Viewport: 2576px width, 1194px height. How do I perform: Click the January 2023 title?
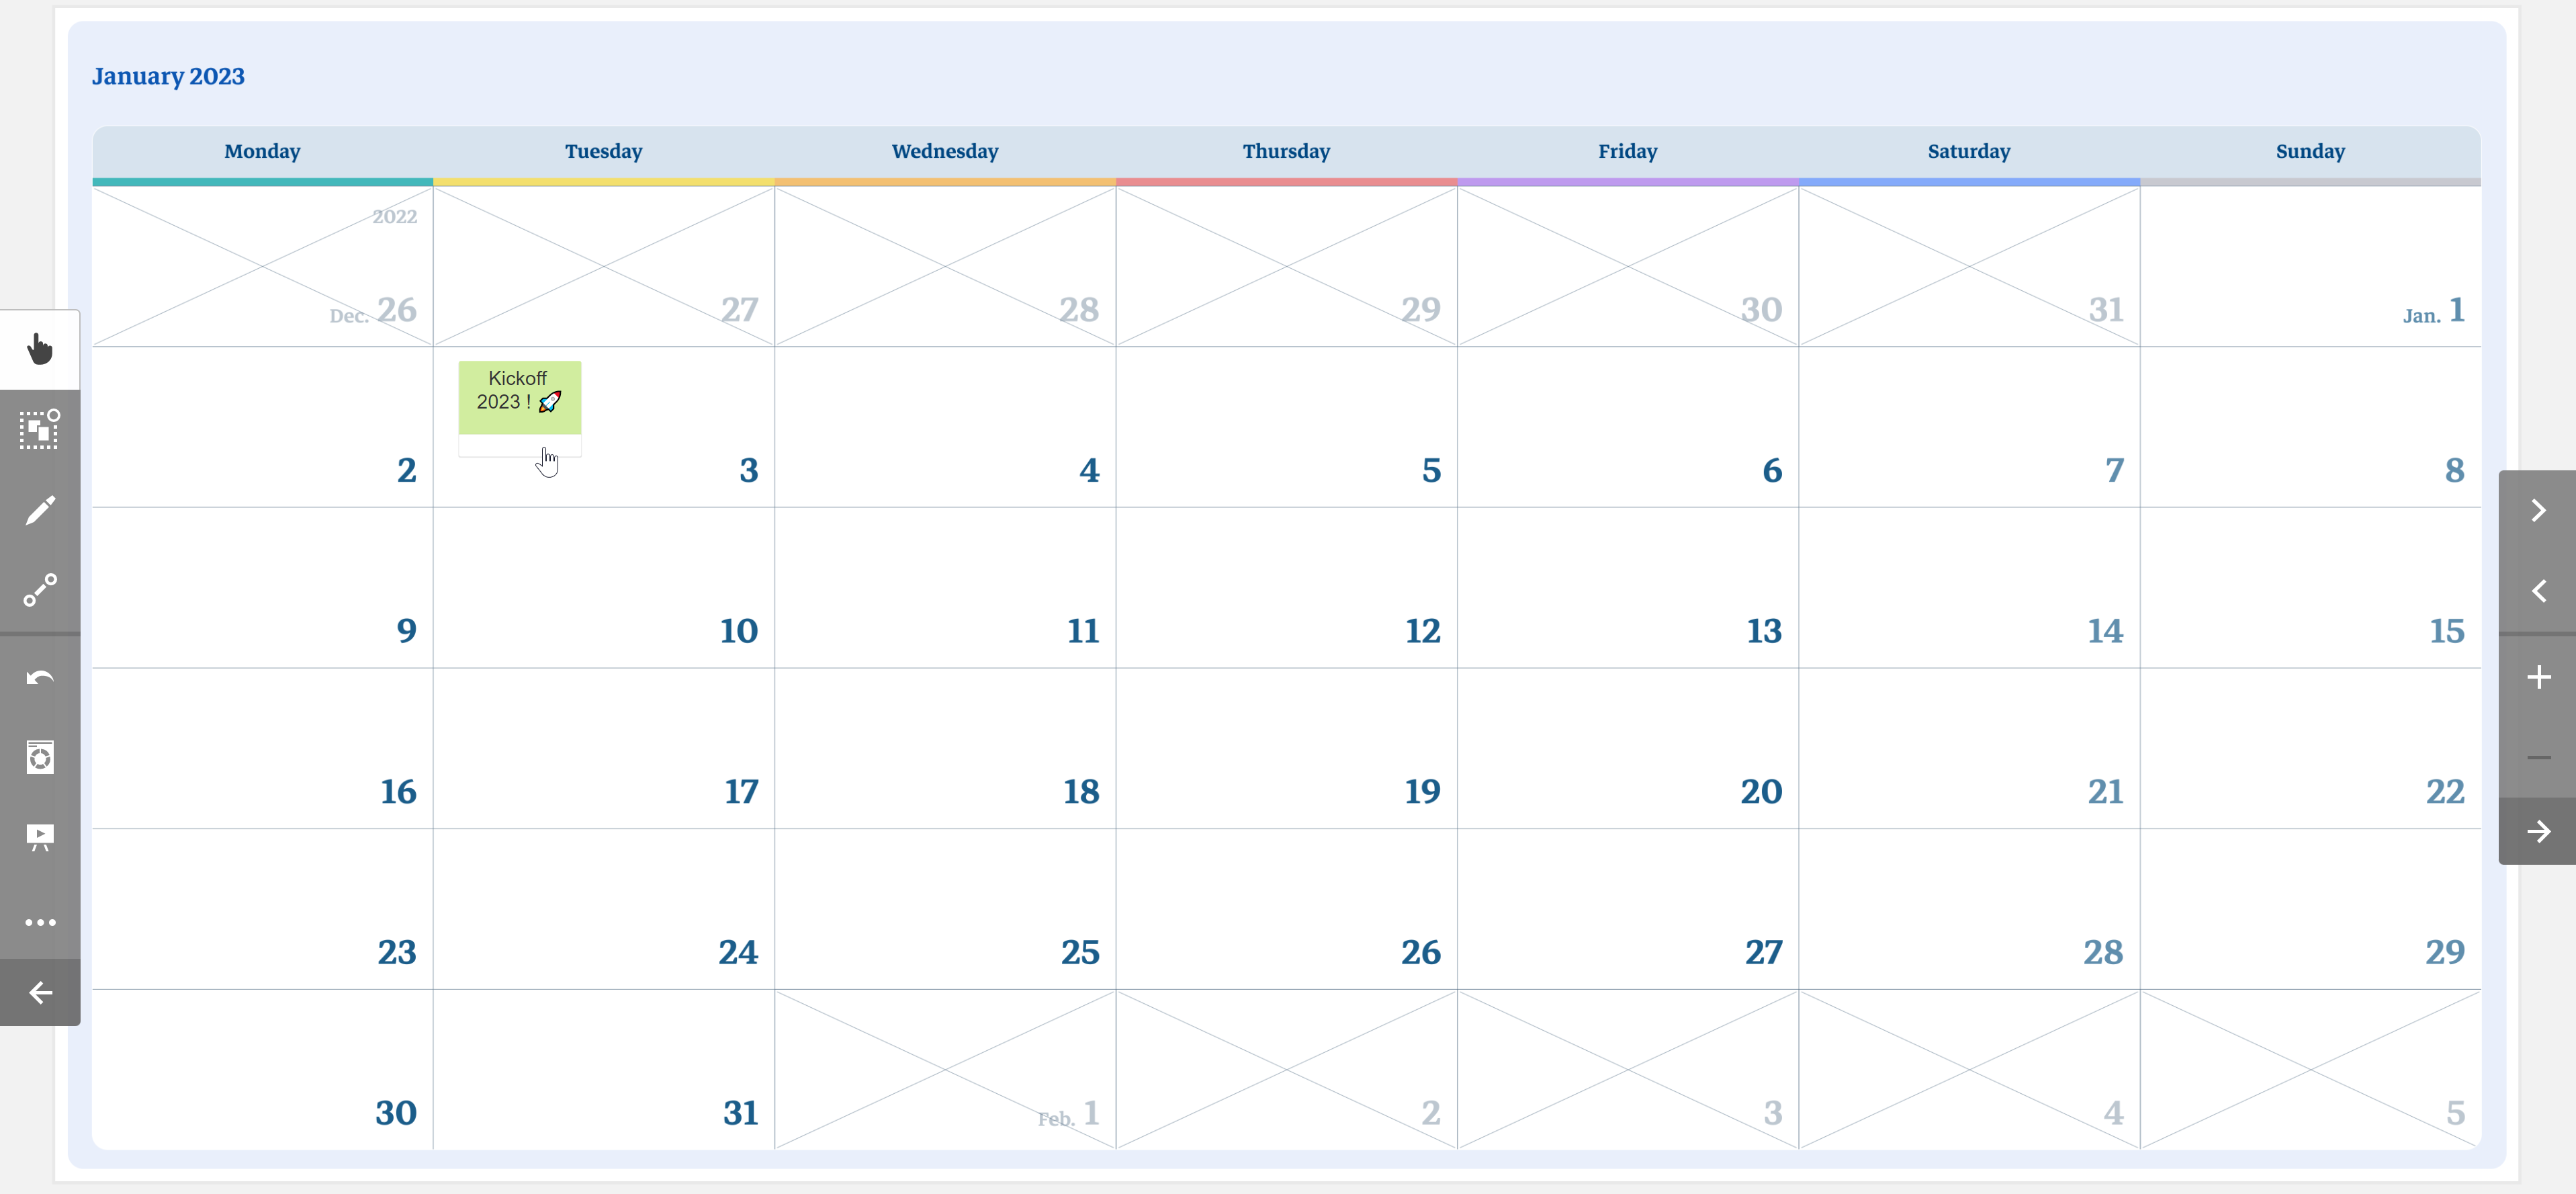pyautogui.click(x=168, y=76)
